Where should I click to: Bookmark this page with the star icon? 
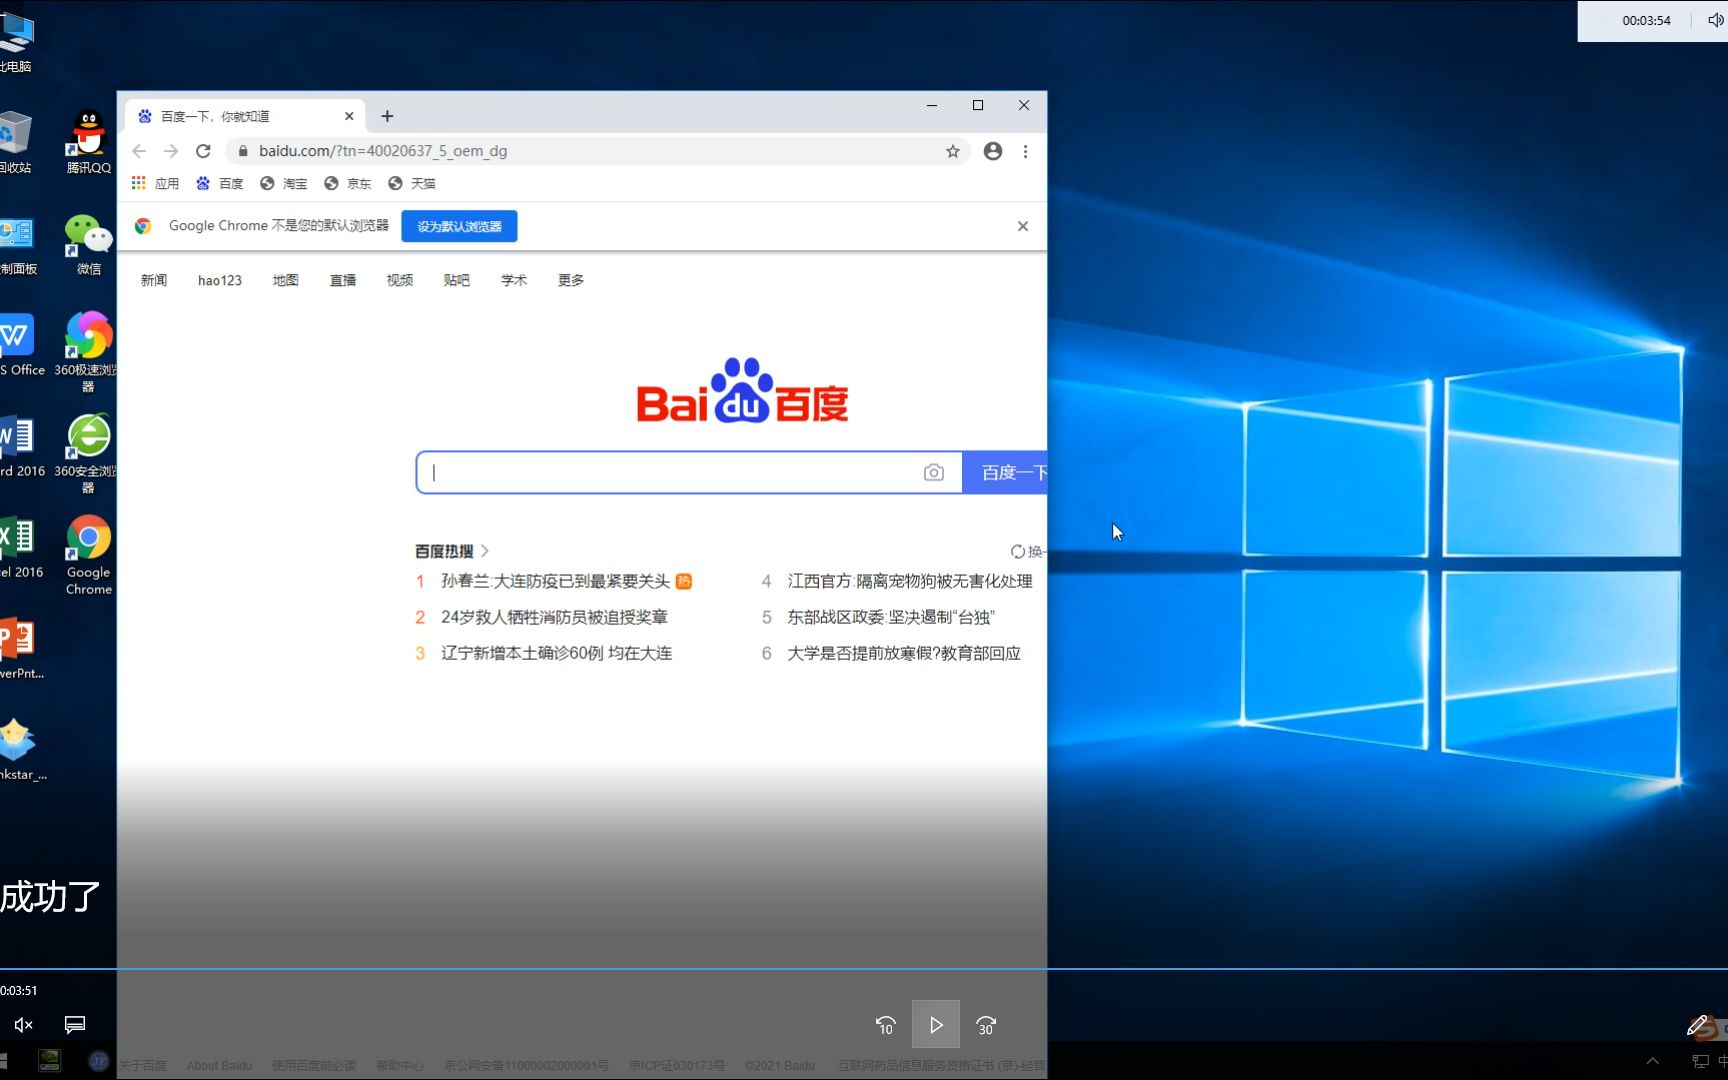coord(953,151)
